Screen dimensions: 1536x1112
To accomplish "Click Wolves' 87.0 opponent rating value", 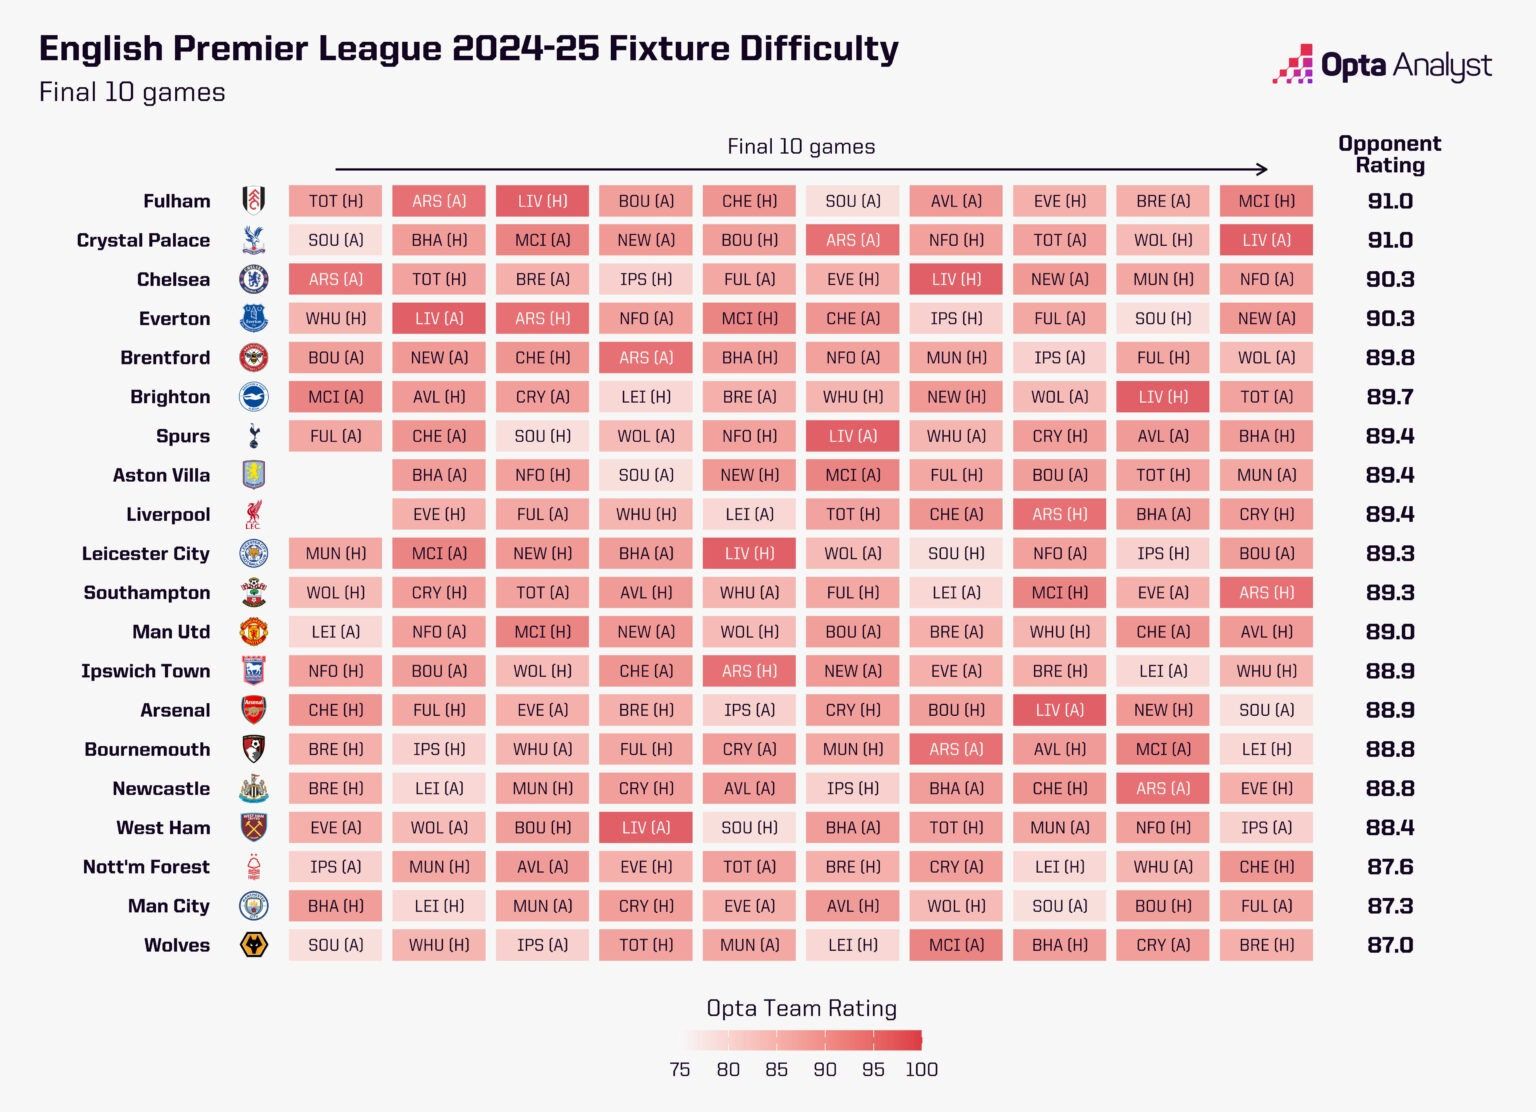I will click(x=1390, y=945).
